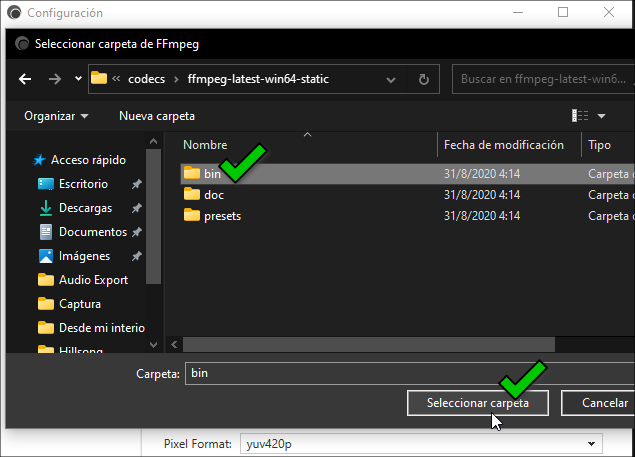Image resolution: width=635 pixels, height=457 pixels.
Task: Close the Configuración window
Action: click(x=609, y=13)
